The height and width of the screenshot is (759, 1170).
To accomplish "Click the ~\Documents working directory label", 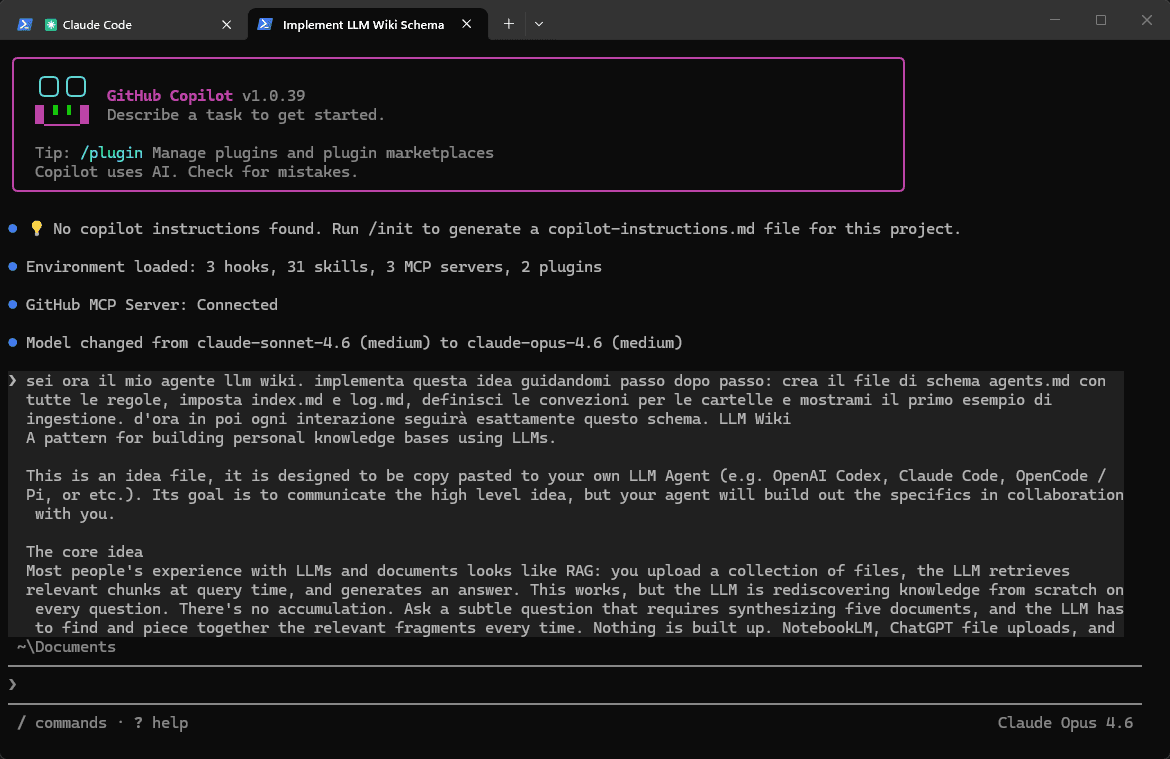I will [x=66, y=647].
